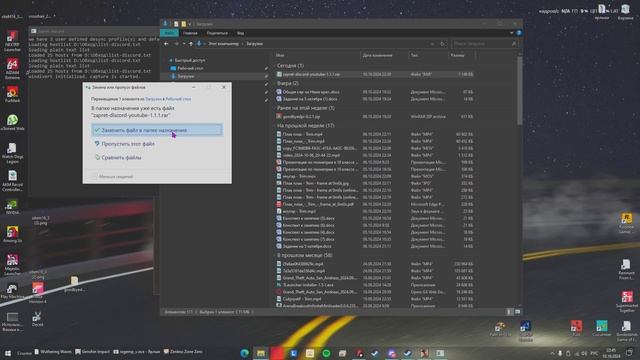Open the AIDA64 Extreme desktop icon
This screenshot has width=640, height=360.
tap(12, 69)
